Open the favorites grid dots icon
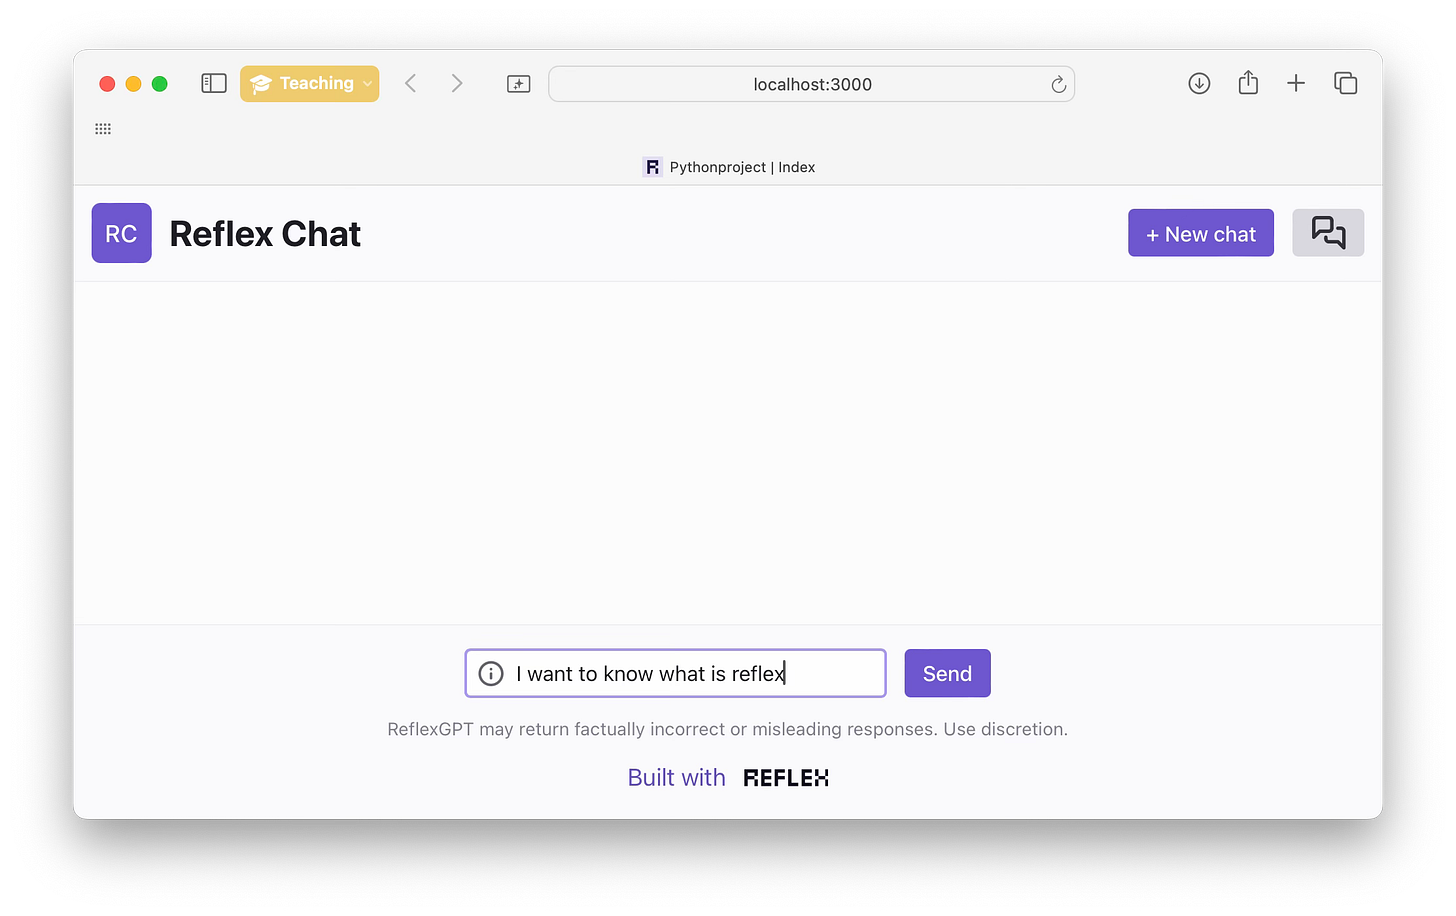The height and width of the screenshot is (916, 1456). (103, 129)
